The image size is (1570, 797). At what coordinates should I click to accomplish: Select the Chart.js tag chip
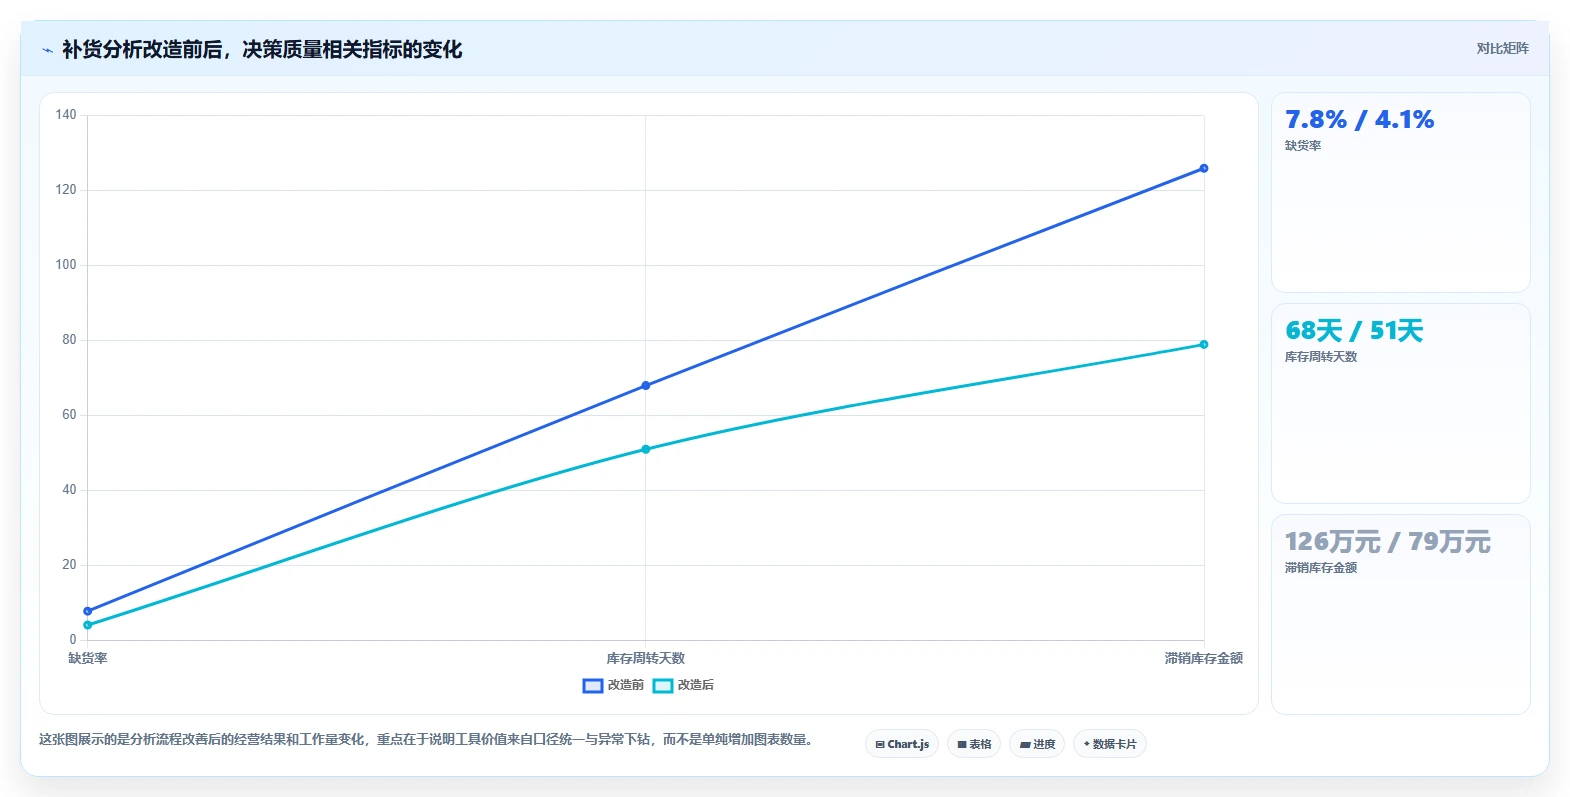902,744
